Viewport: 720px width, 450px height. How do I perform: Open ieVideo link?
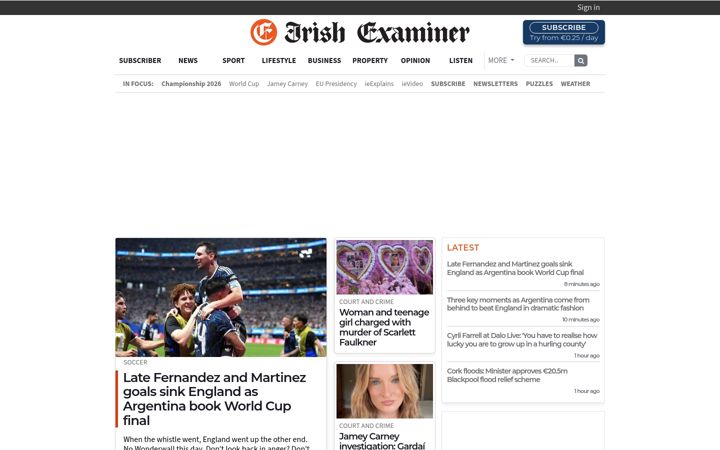[x=412, y=84]
